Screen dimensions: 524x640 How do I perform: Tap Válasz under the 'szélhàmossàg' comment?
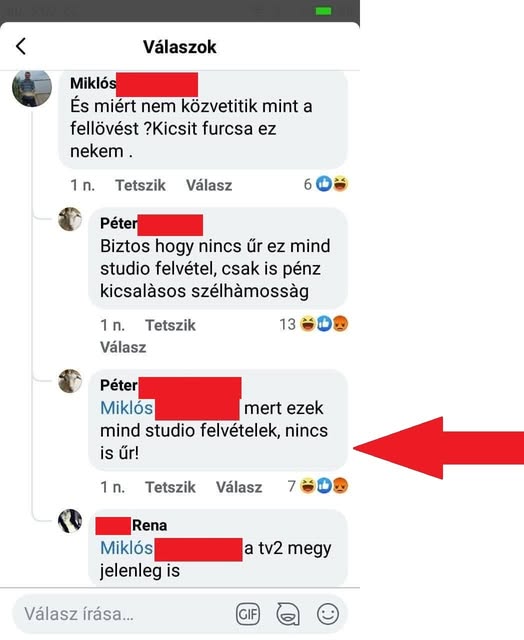[x=123, y=347]
